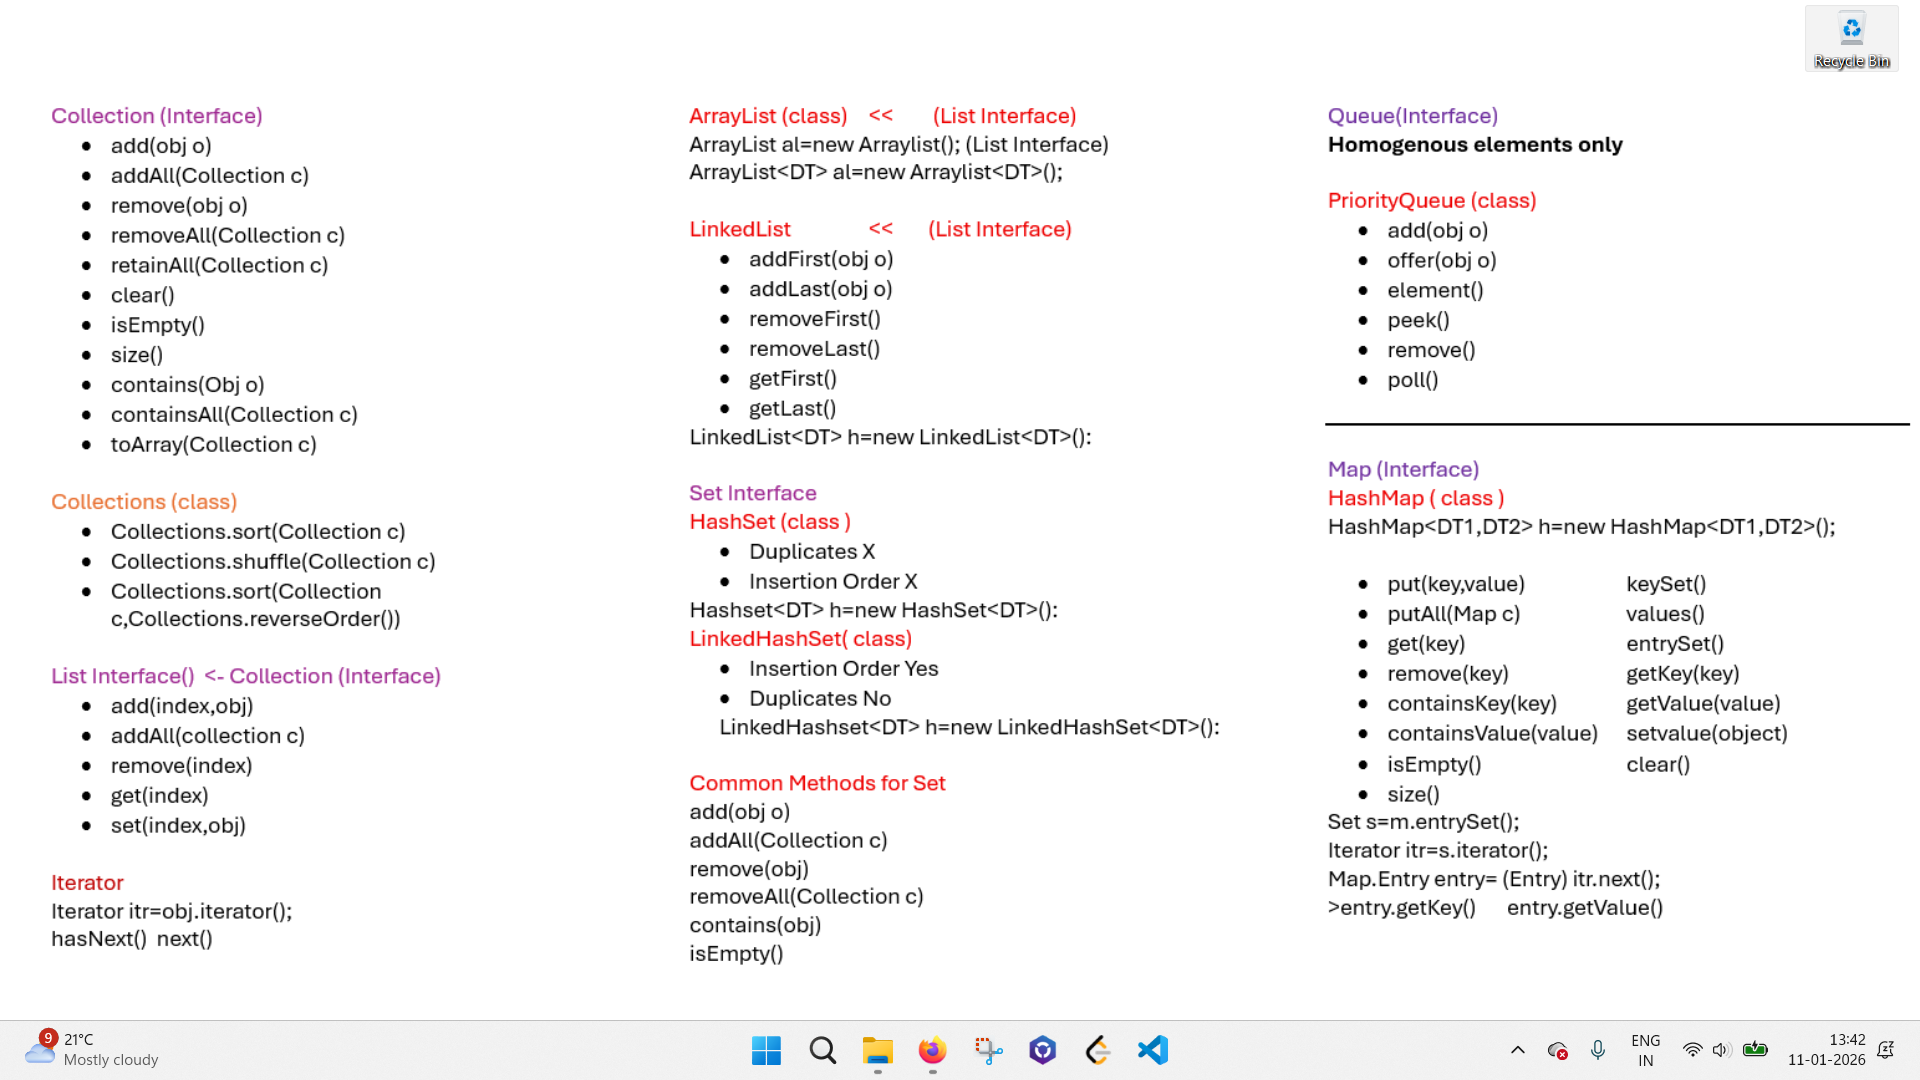Screen dimensions: 1920x1080
Task: Click the volume speaker tray icon
Action: pos(1721,1050)
